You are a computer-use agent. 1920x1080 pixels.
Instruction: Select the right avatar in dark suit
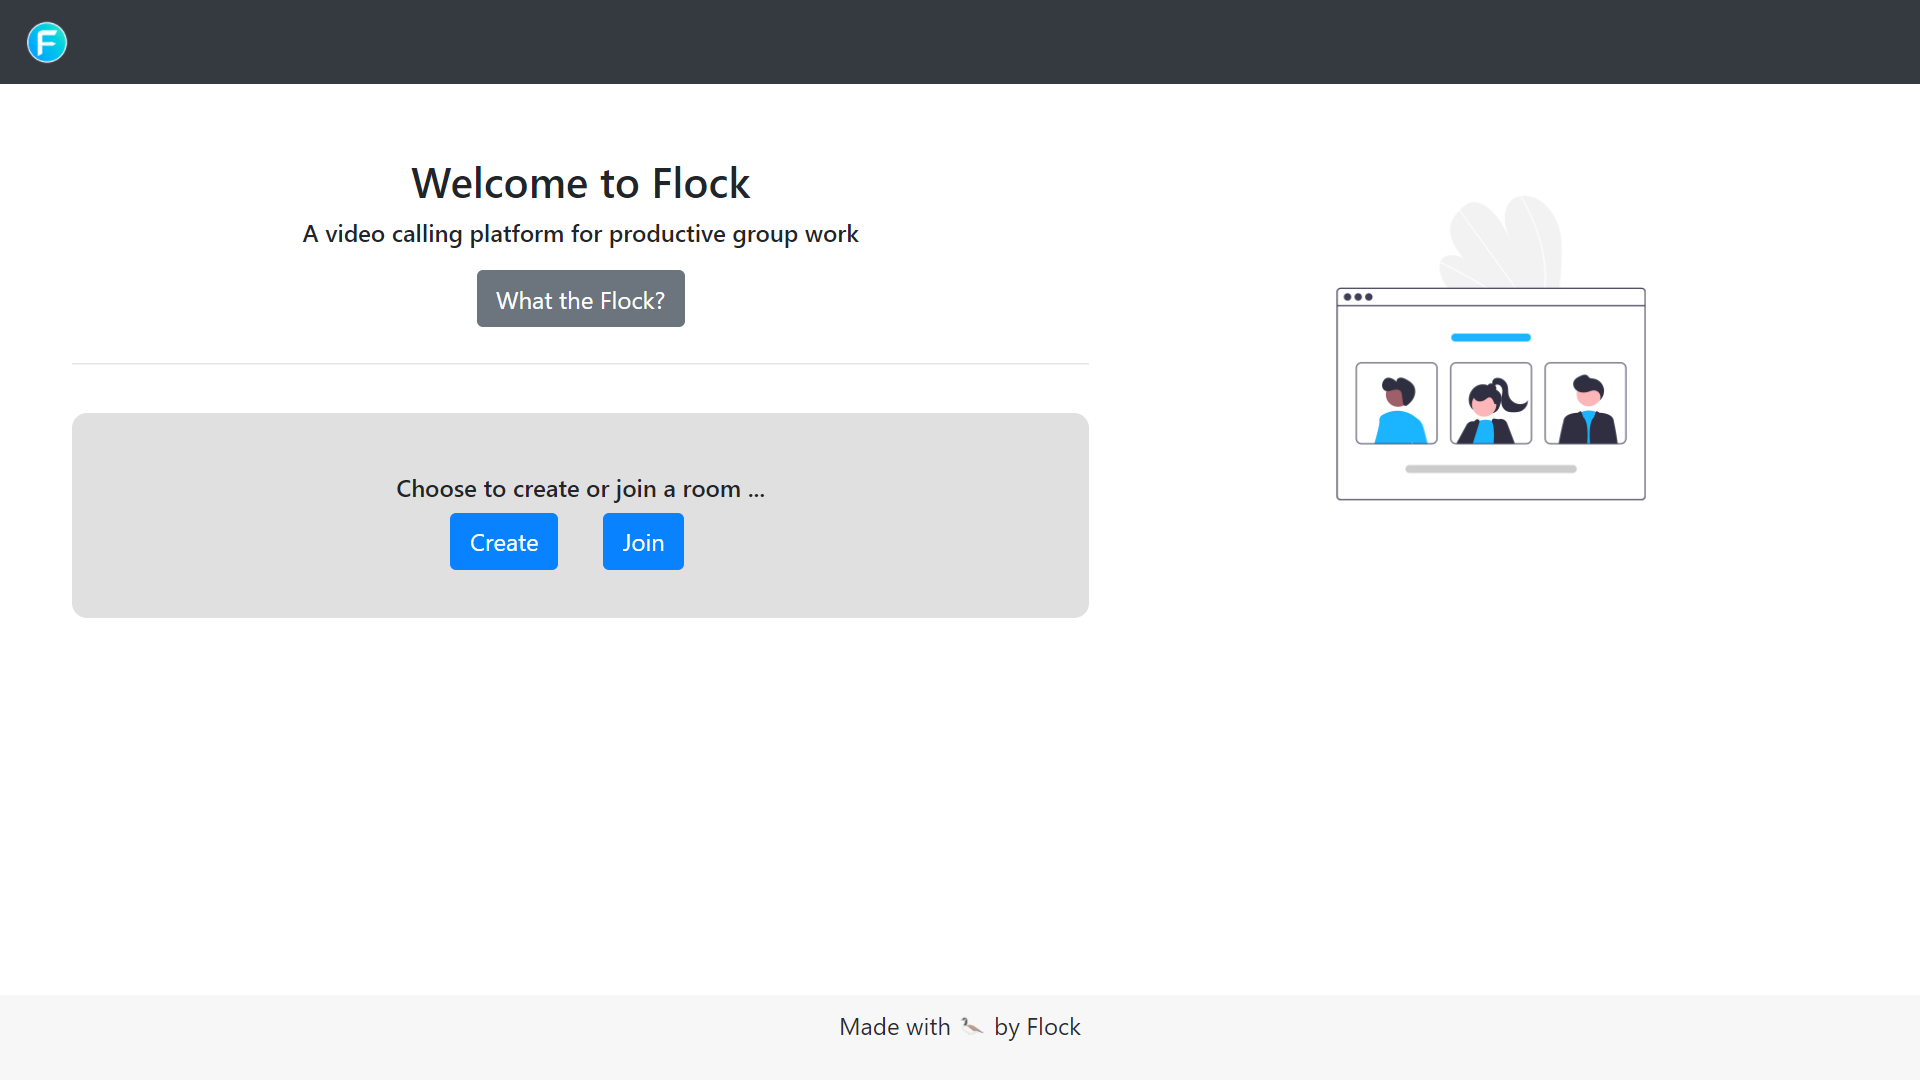click(1585, 404)
